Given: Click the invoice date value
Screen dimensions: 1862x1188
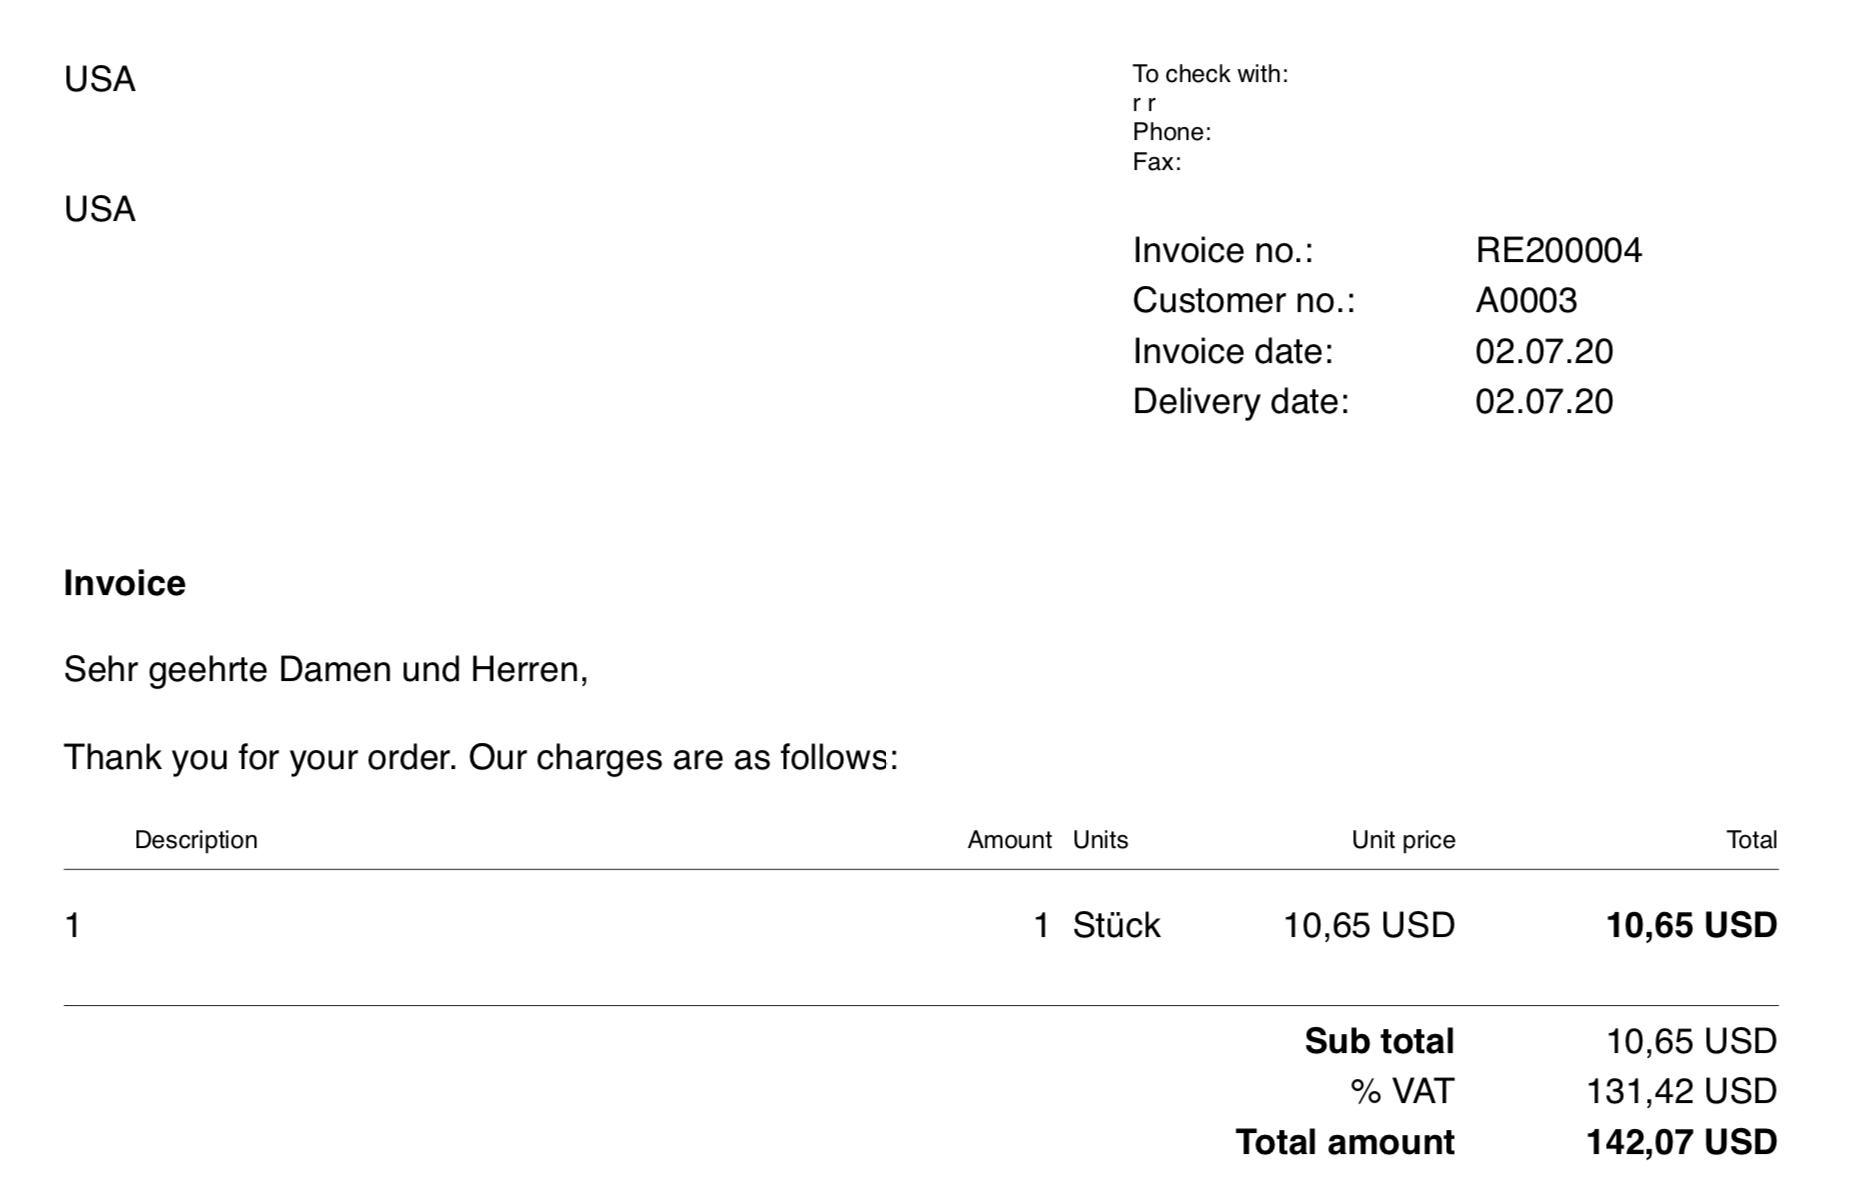Looking at the screenshot, I should (1544, 351).
